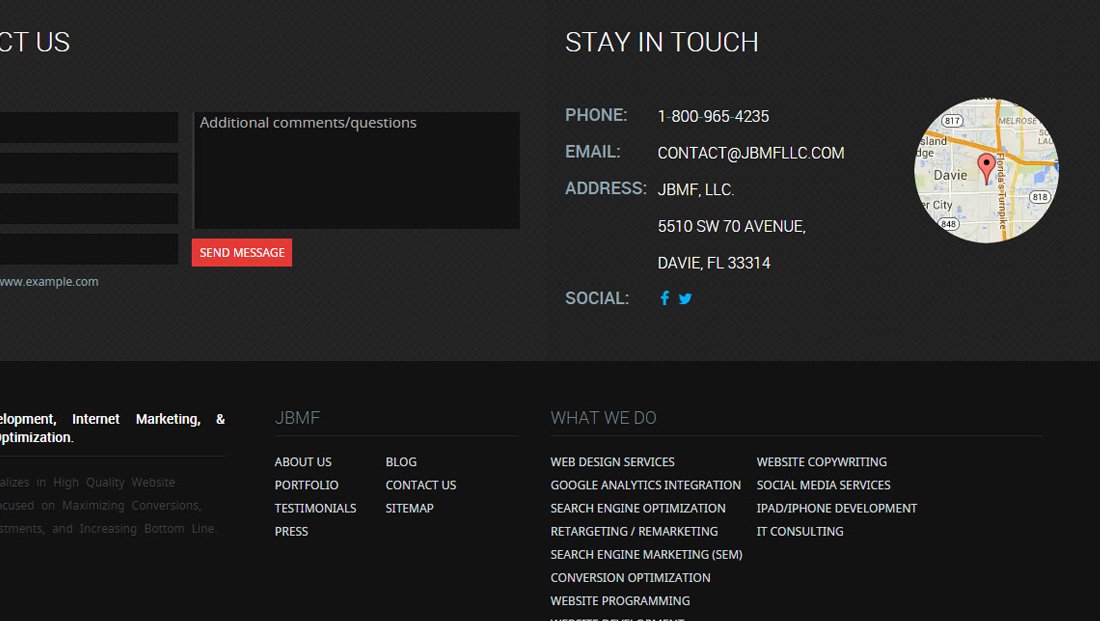Click the www.example.com link
This screenshot has height=621, width=1100.
click(x=49, y=281)
